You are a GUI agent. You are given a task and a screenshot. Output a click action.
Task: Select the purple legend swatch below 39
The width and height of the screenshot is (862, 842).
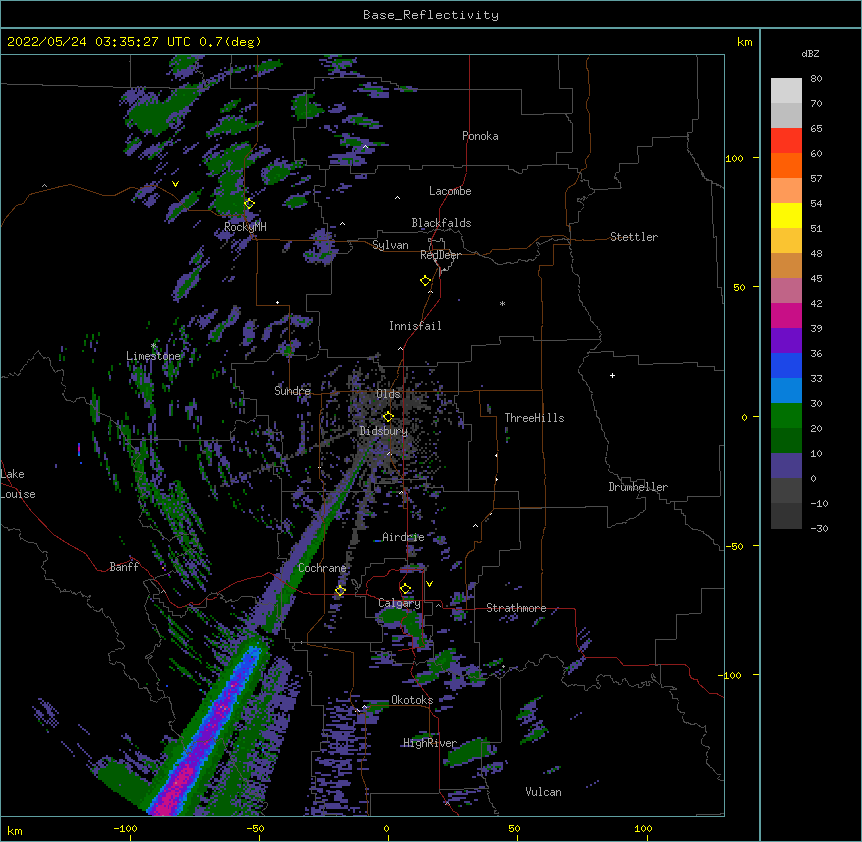(x=786, y=340)
